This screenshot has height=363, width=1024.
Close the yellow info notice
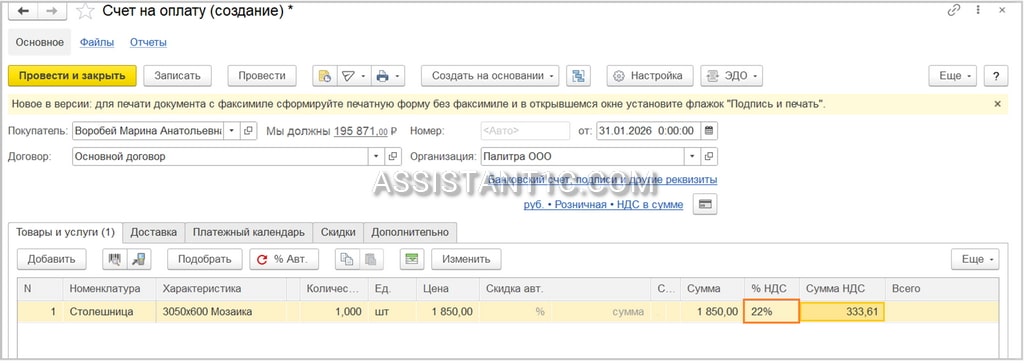click(997, 104)
